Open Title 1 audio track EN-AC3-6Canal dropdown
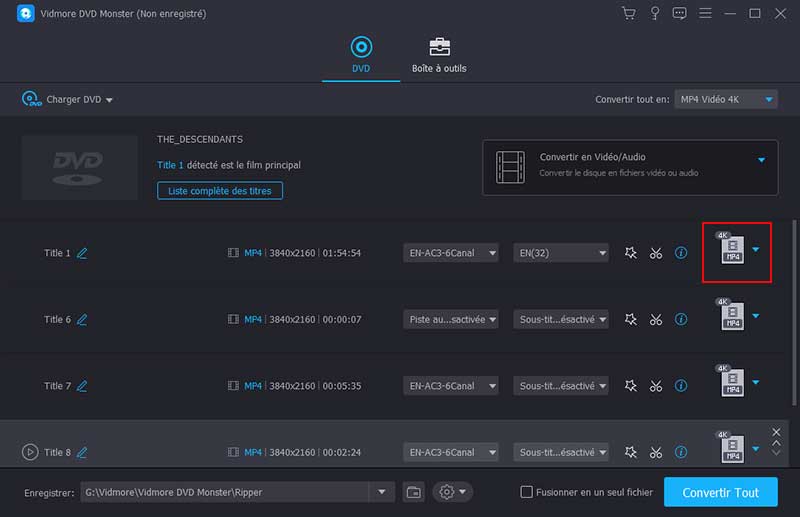The height and width of the screenshot is (517, 800). (451, 253)
